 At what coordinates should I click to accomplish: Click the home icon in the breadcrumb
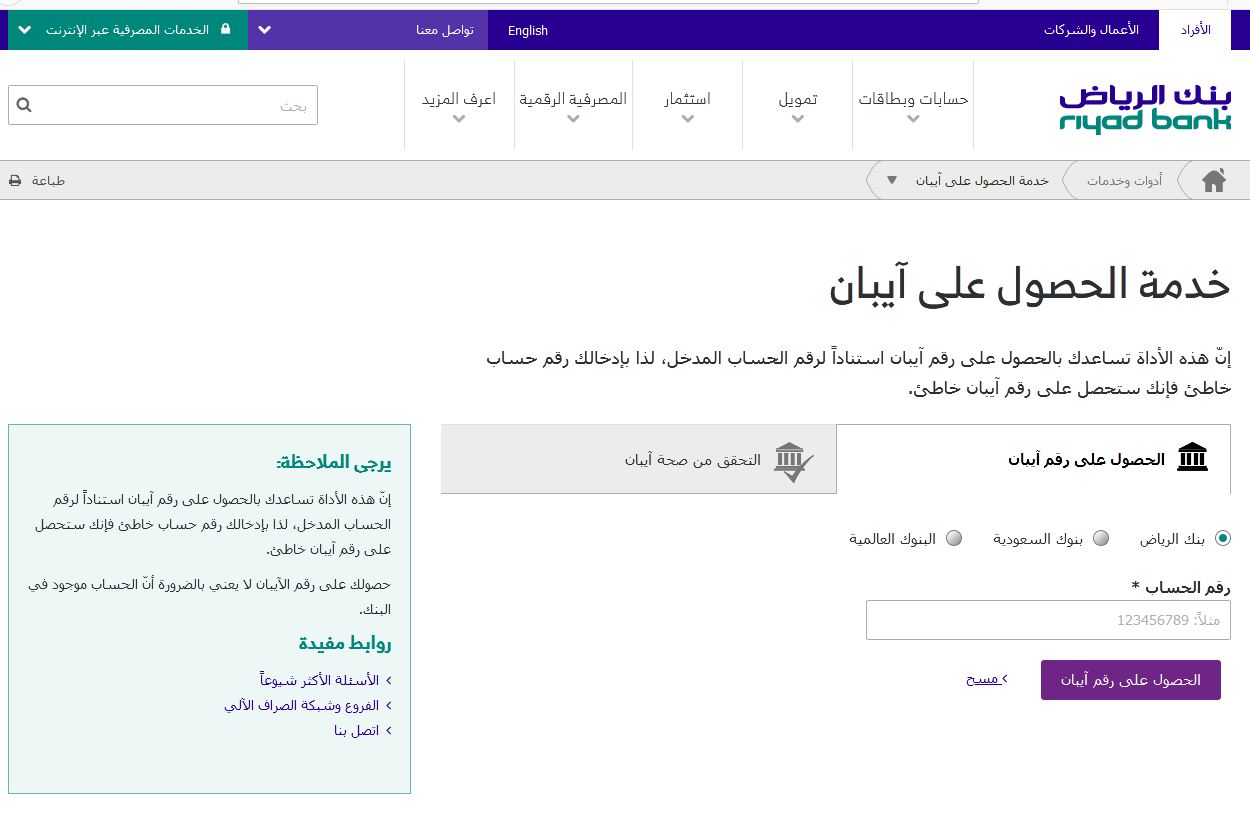(x=1214, y=180)
